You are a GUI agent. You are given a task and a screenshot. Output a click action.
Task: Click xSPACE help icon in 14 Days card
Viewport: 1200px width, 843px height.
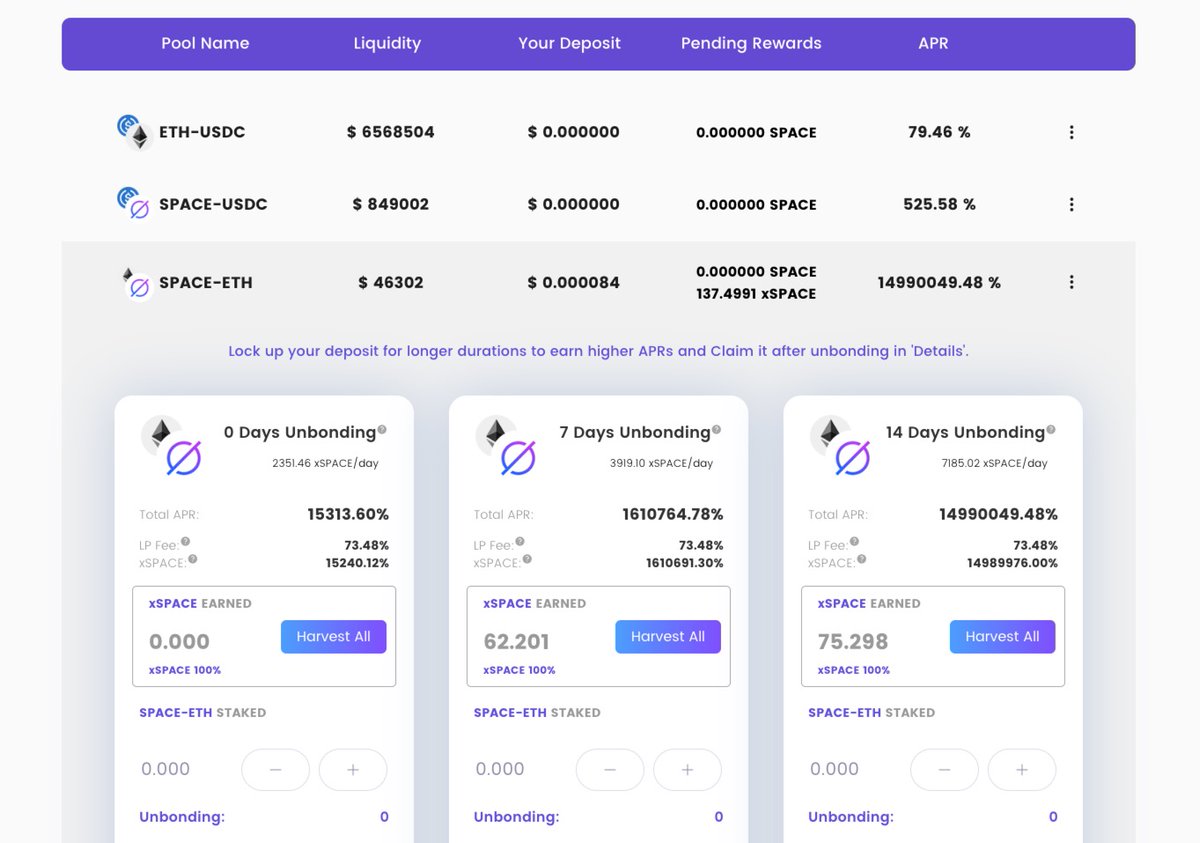pos(862,559)
